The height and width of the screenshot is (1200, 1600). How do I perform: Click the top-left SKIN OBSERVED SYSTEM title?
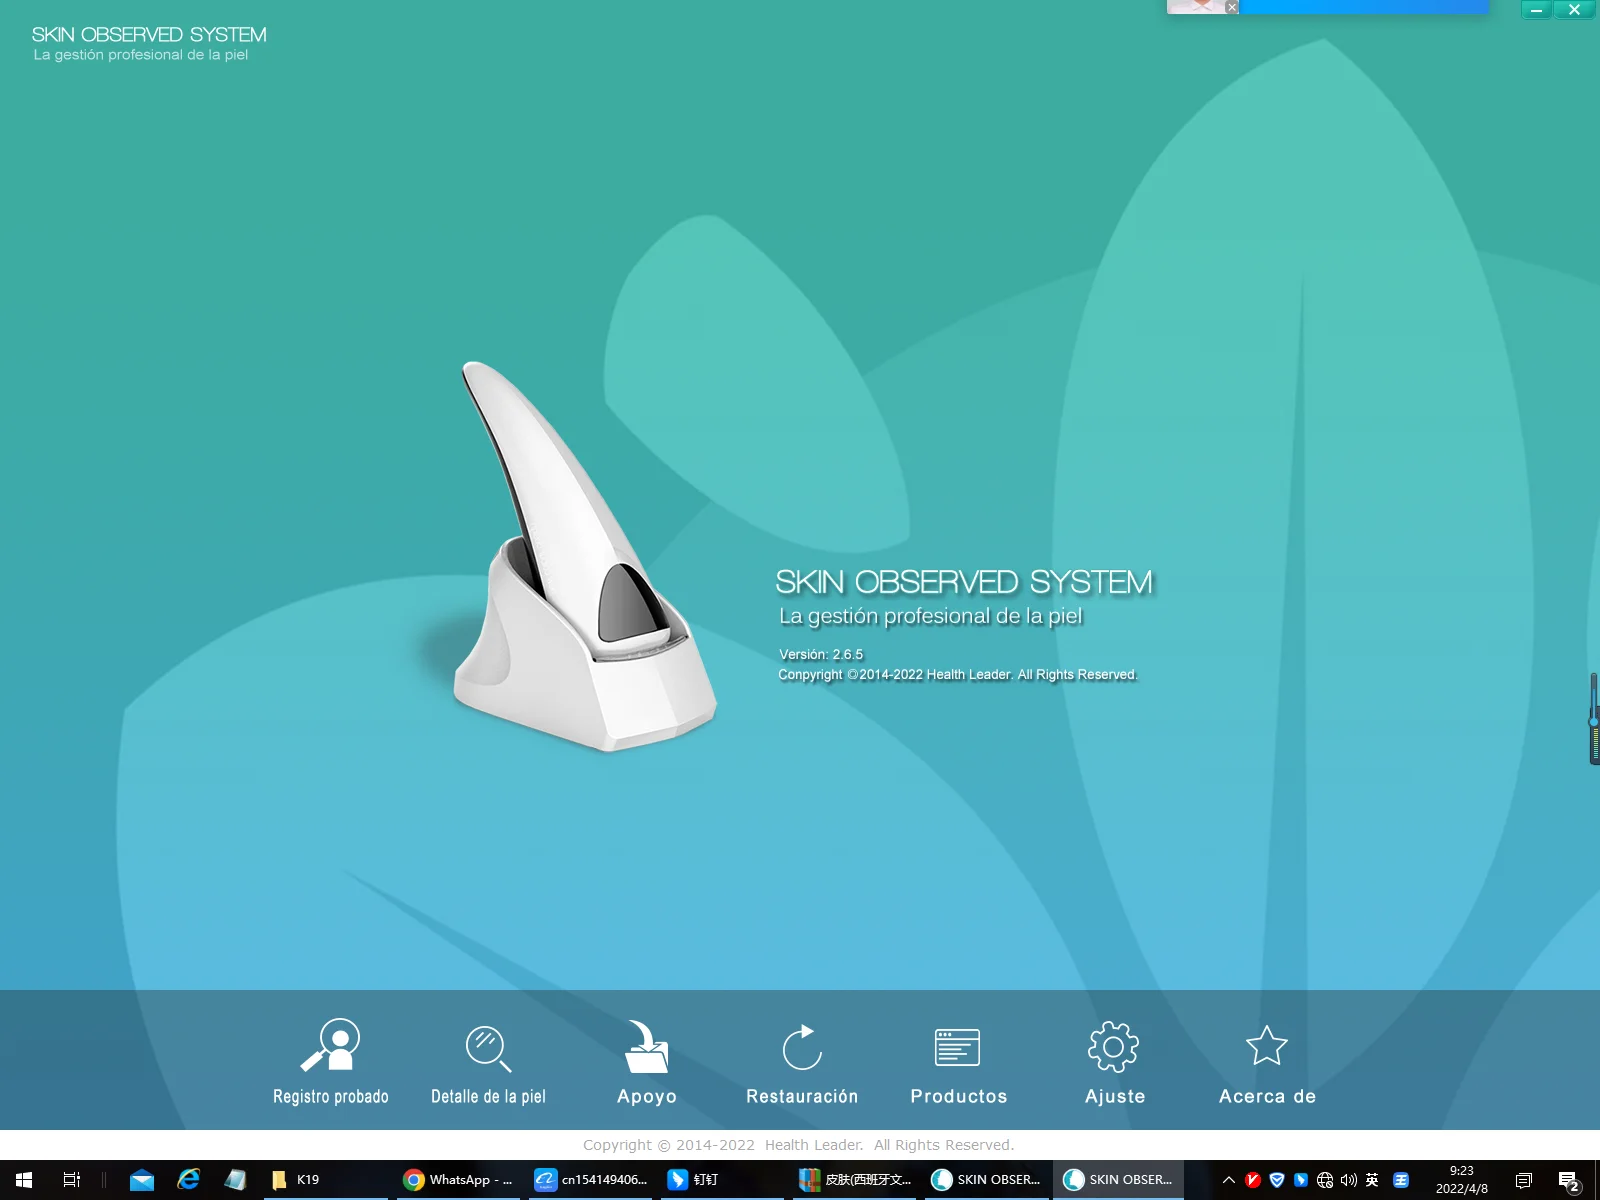tap(149, 35)
